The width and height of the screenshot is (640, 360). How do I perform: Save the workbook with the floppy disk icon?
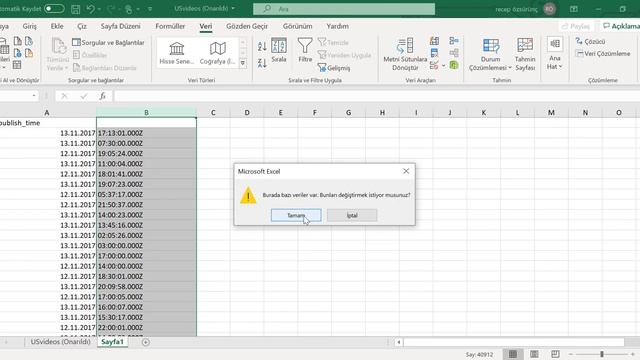tap(76, 9)
